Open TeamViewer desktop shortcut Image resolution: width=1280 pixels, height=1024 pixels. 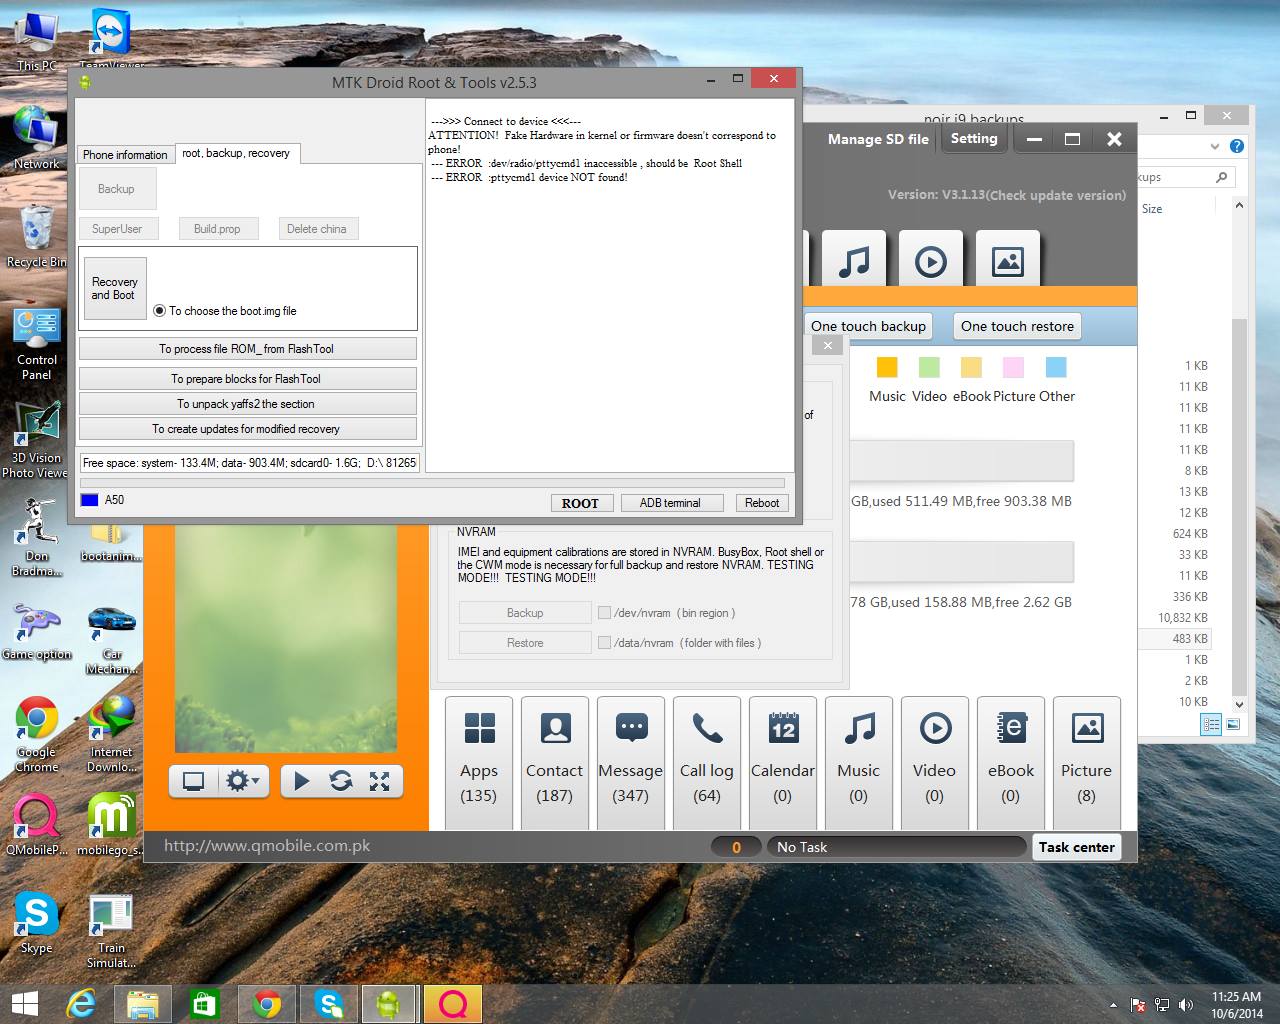(111, 40)
